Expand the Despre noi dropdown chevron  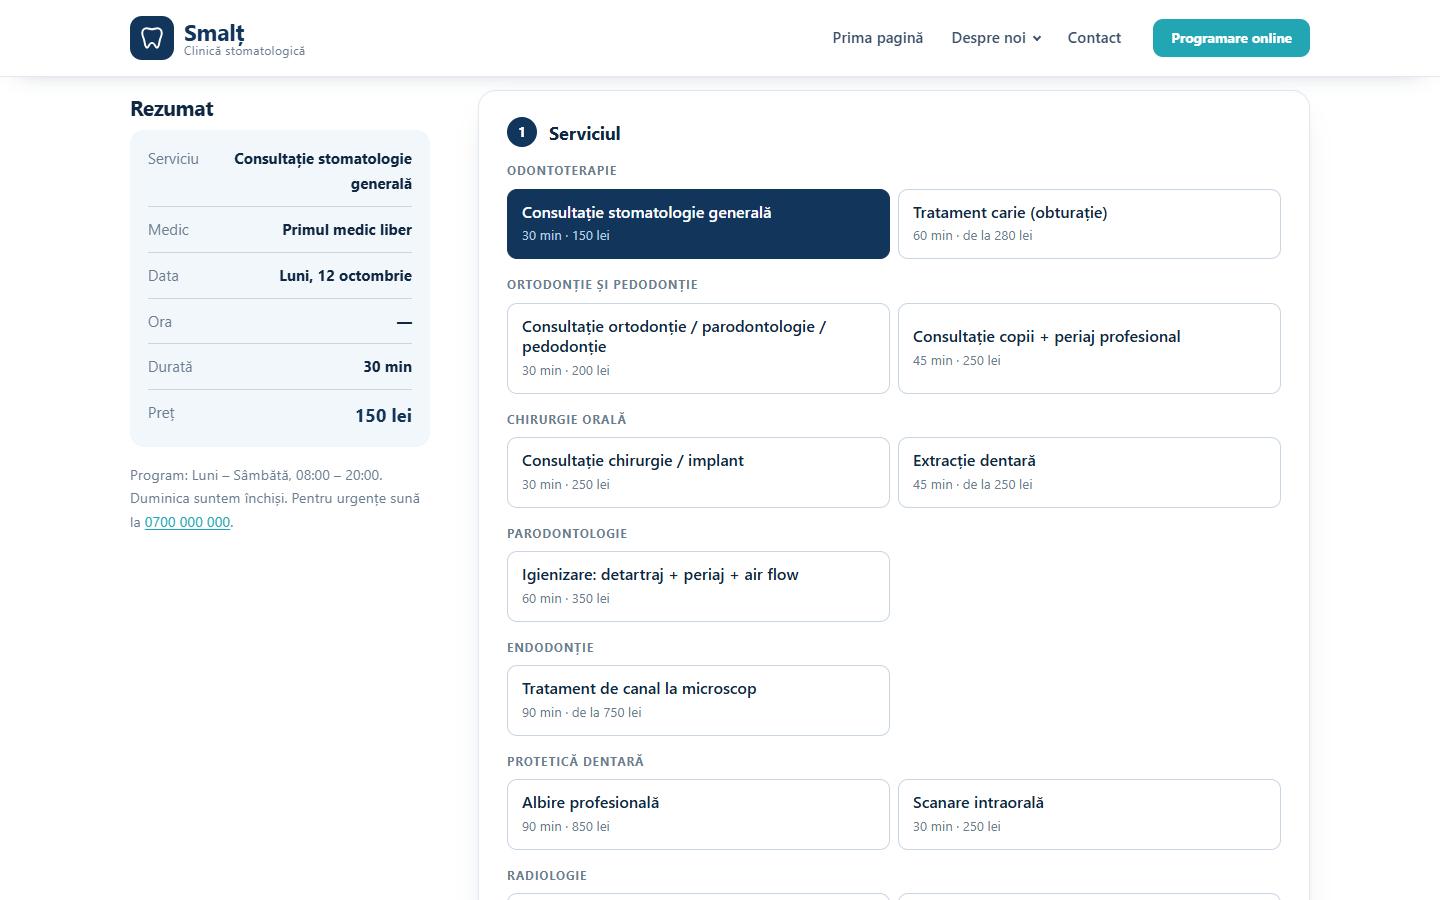pos(1037,39)
